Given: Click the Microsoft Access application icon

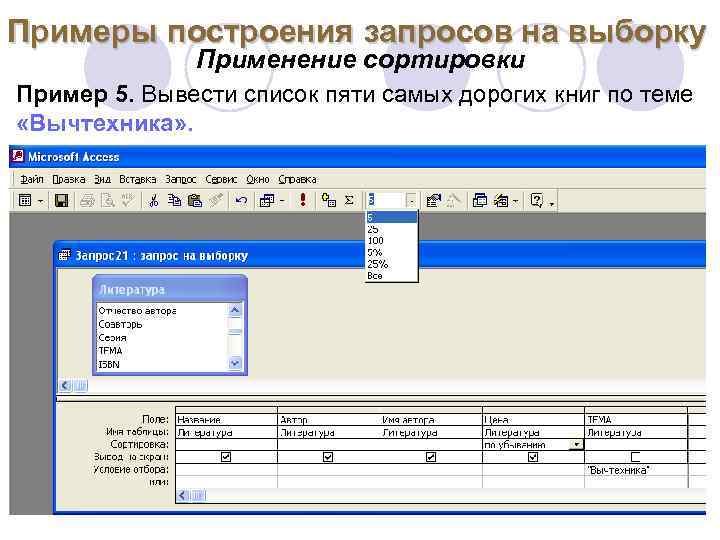Looking at the screenshot, I should 17,156.
